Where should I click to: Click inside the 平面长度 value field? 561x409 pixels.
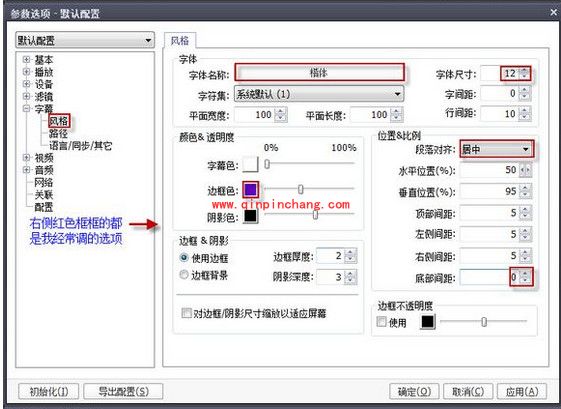coord(371,115)
